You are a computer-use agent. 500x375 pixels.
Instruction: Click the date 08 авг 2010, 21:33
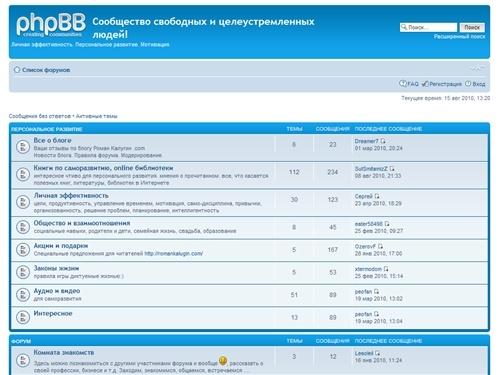(x=378, y=176)
